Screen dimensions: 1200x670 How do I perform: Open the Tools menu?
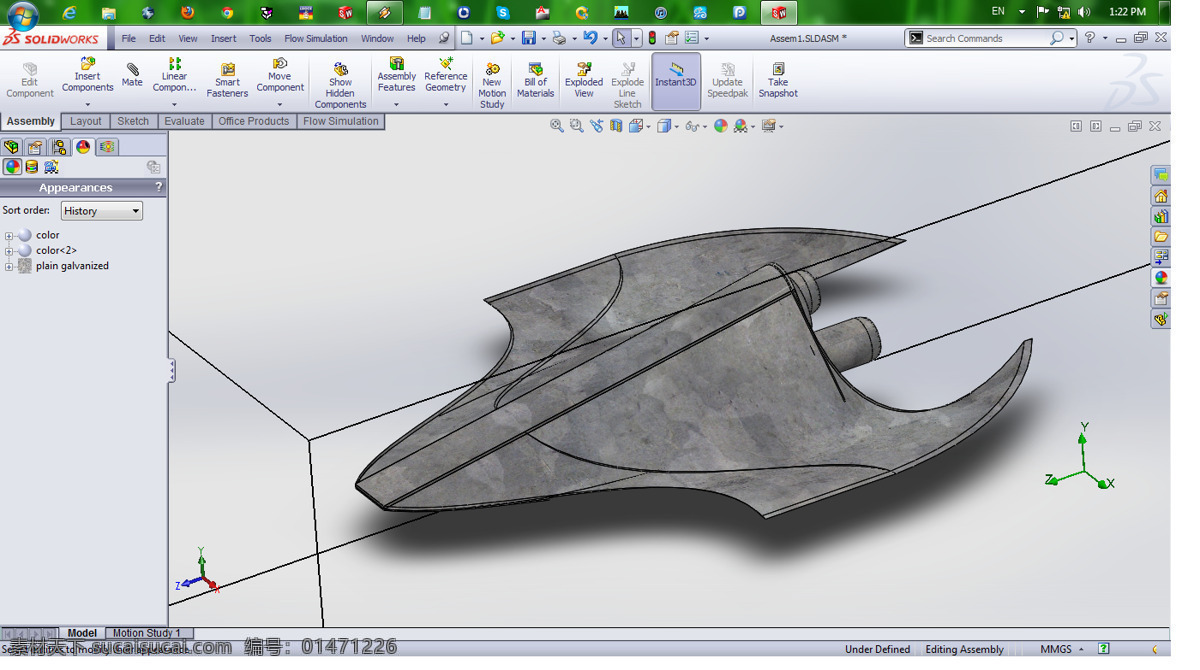coord(260,39)
